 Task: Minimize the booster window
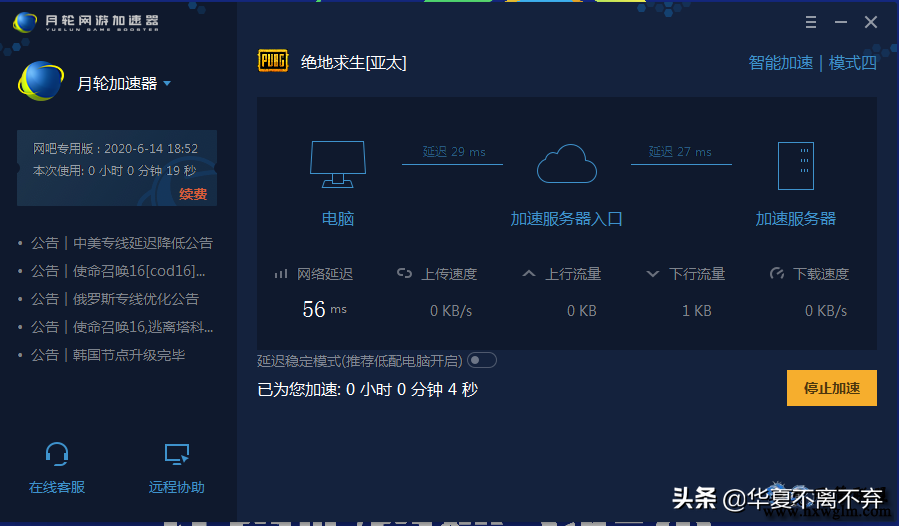[x=841, y=22]
